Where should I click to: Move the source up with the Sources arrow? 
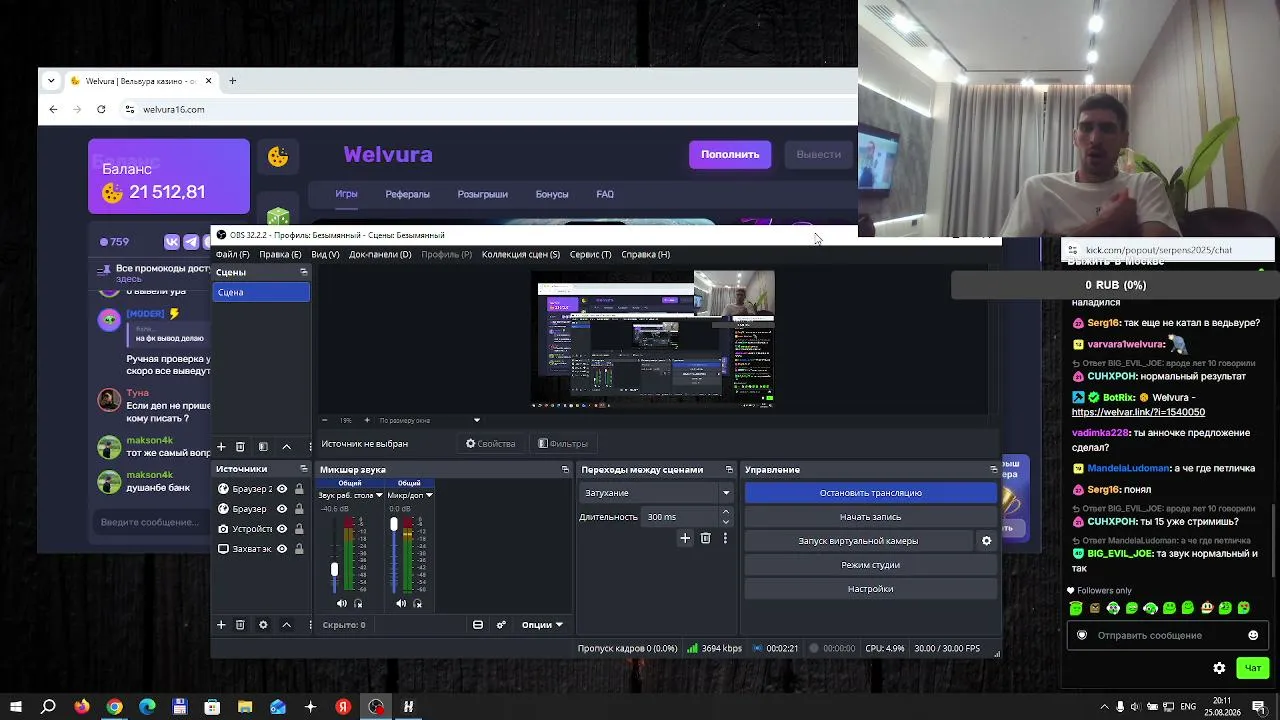point(286,625)
